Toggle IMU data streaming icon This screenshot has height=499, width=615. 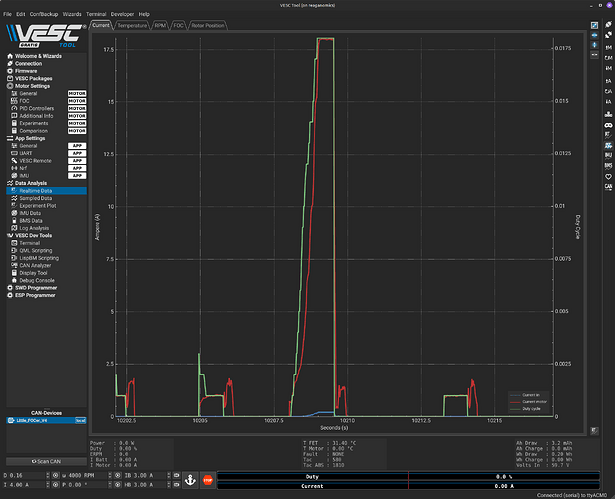608,155
